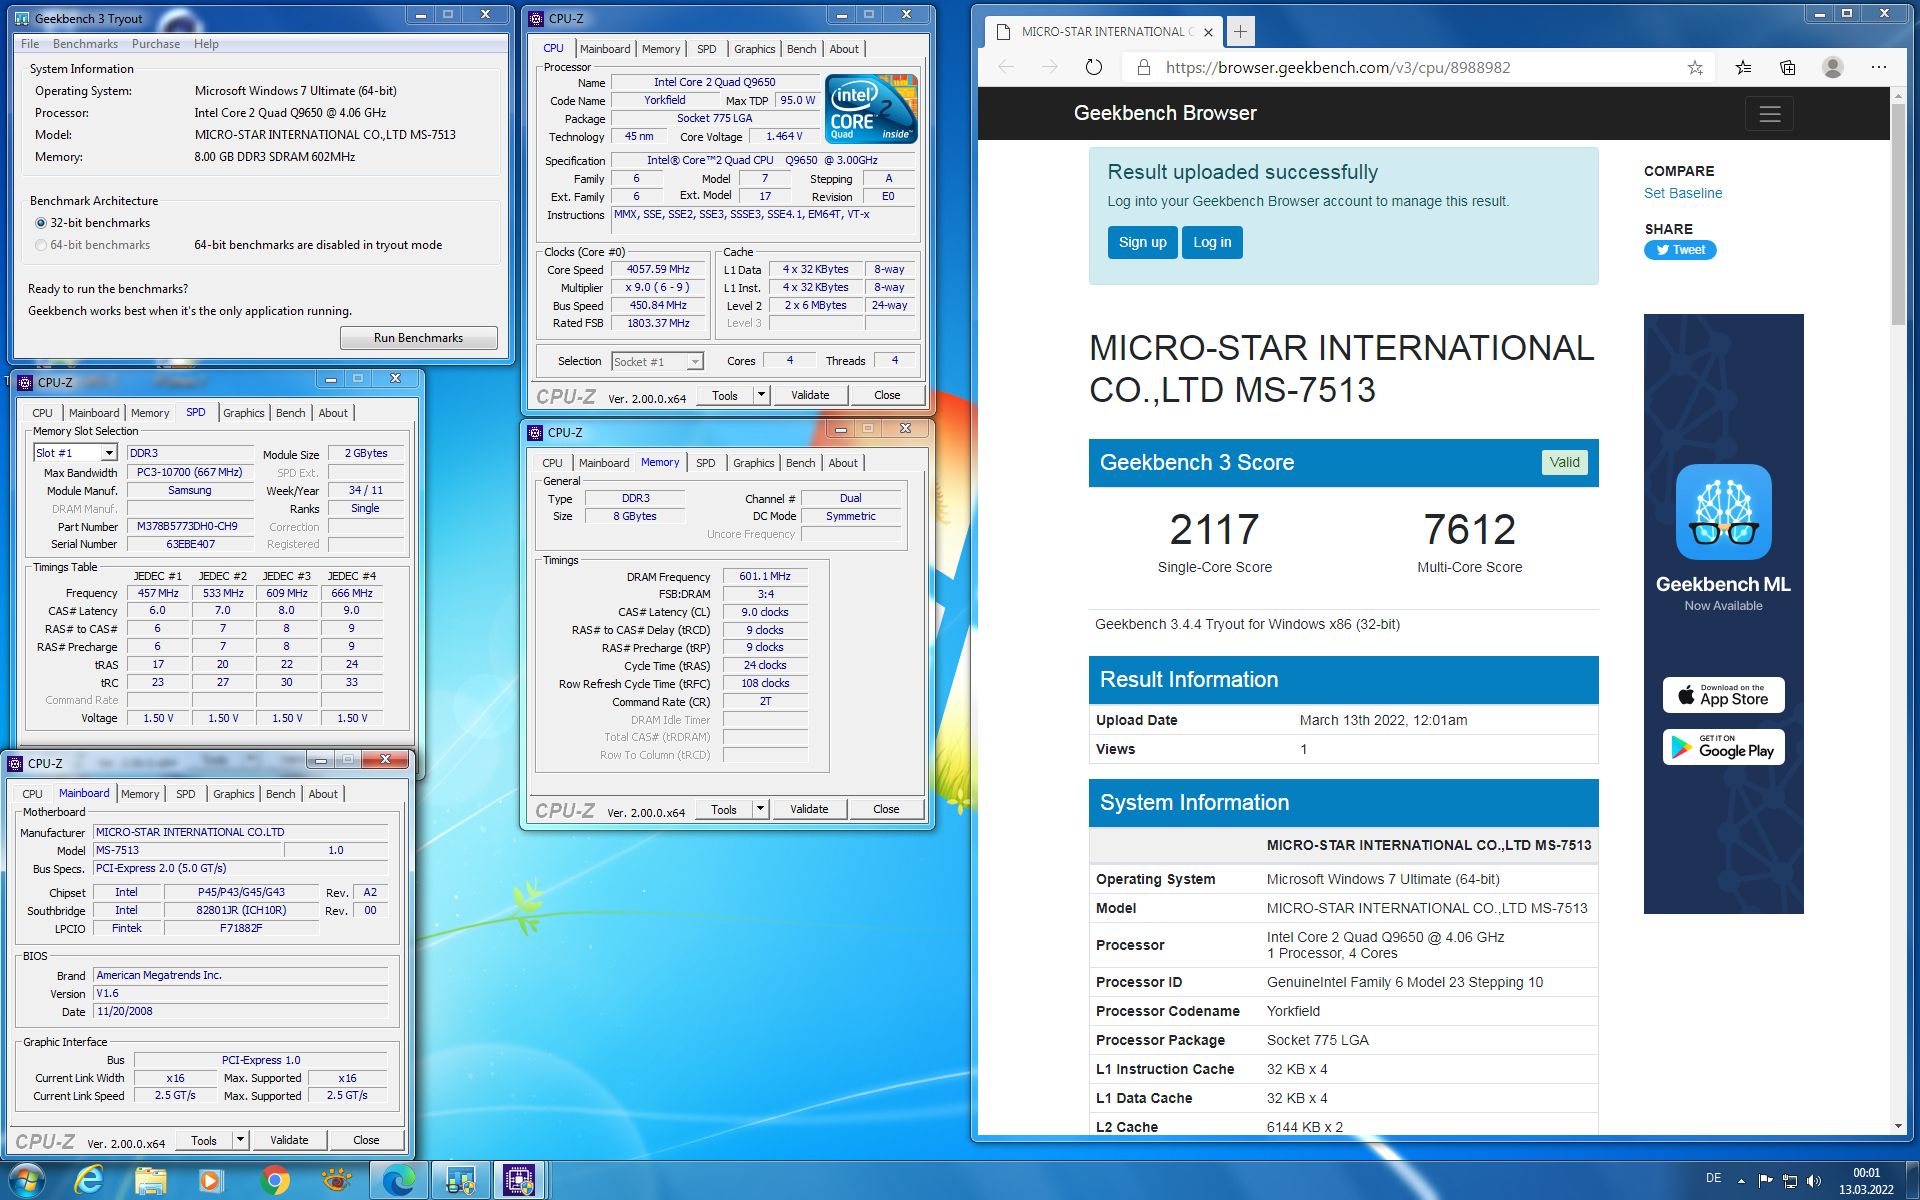
Task: Expand the Geekbench Browser hamburger menu
Action: tap(1769, 114)
